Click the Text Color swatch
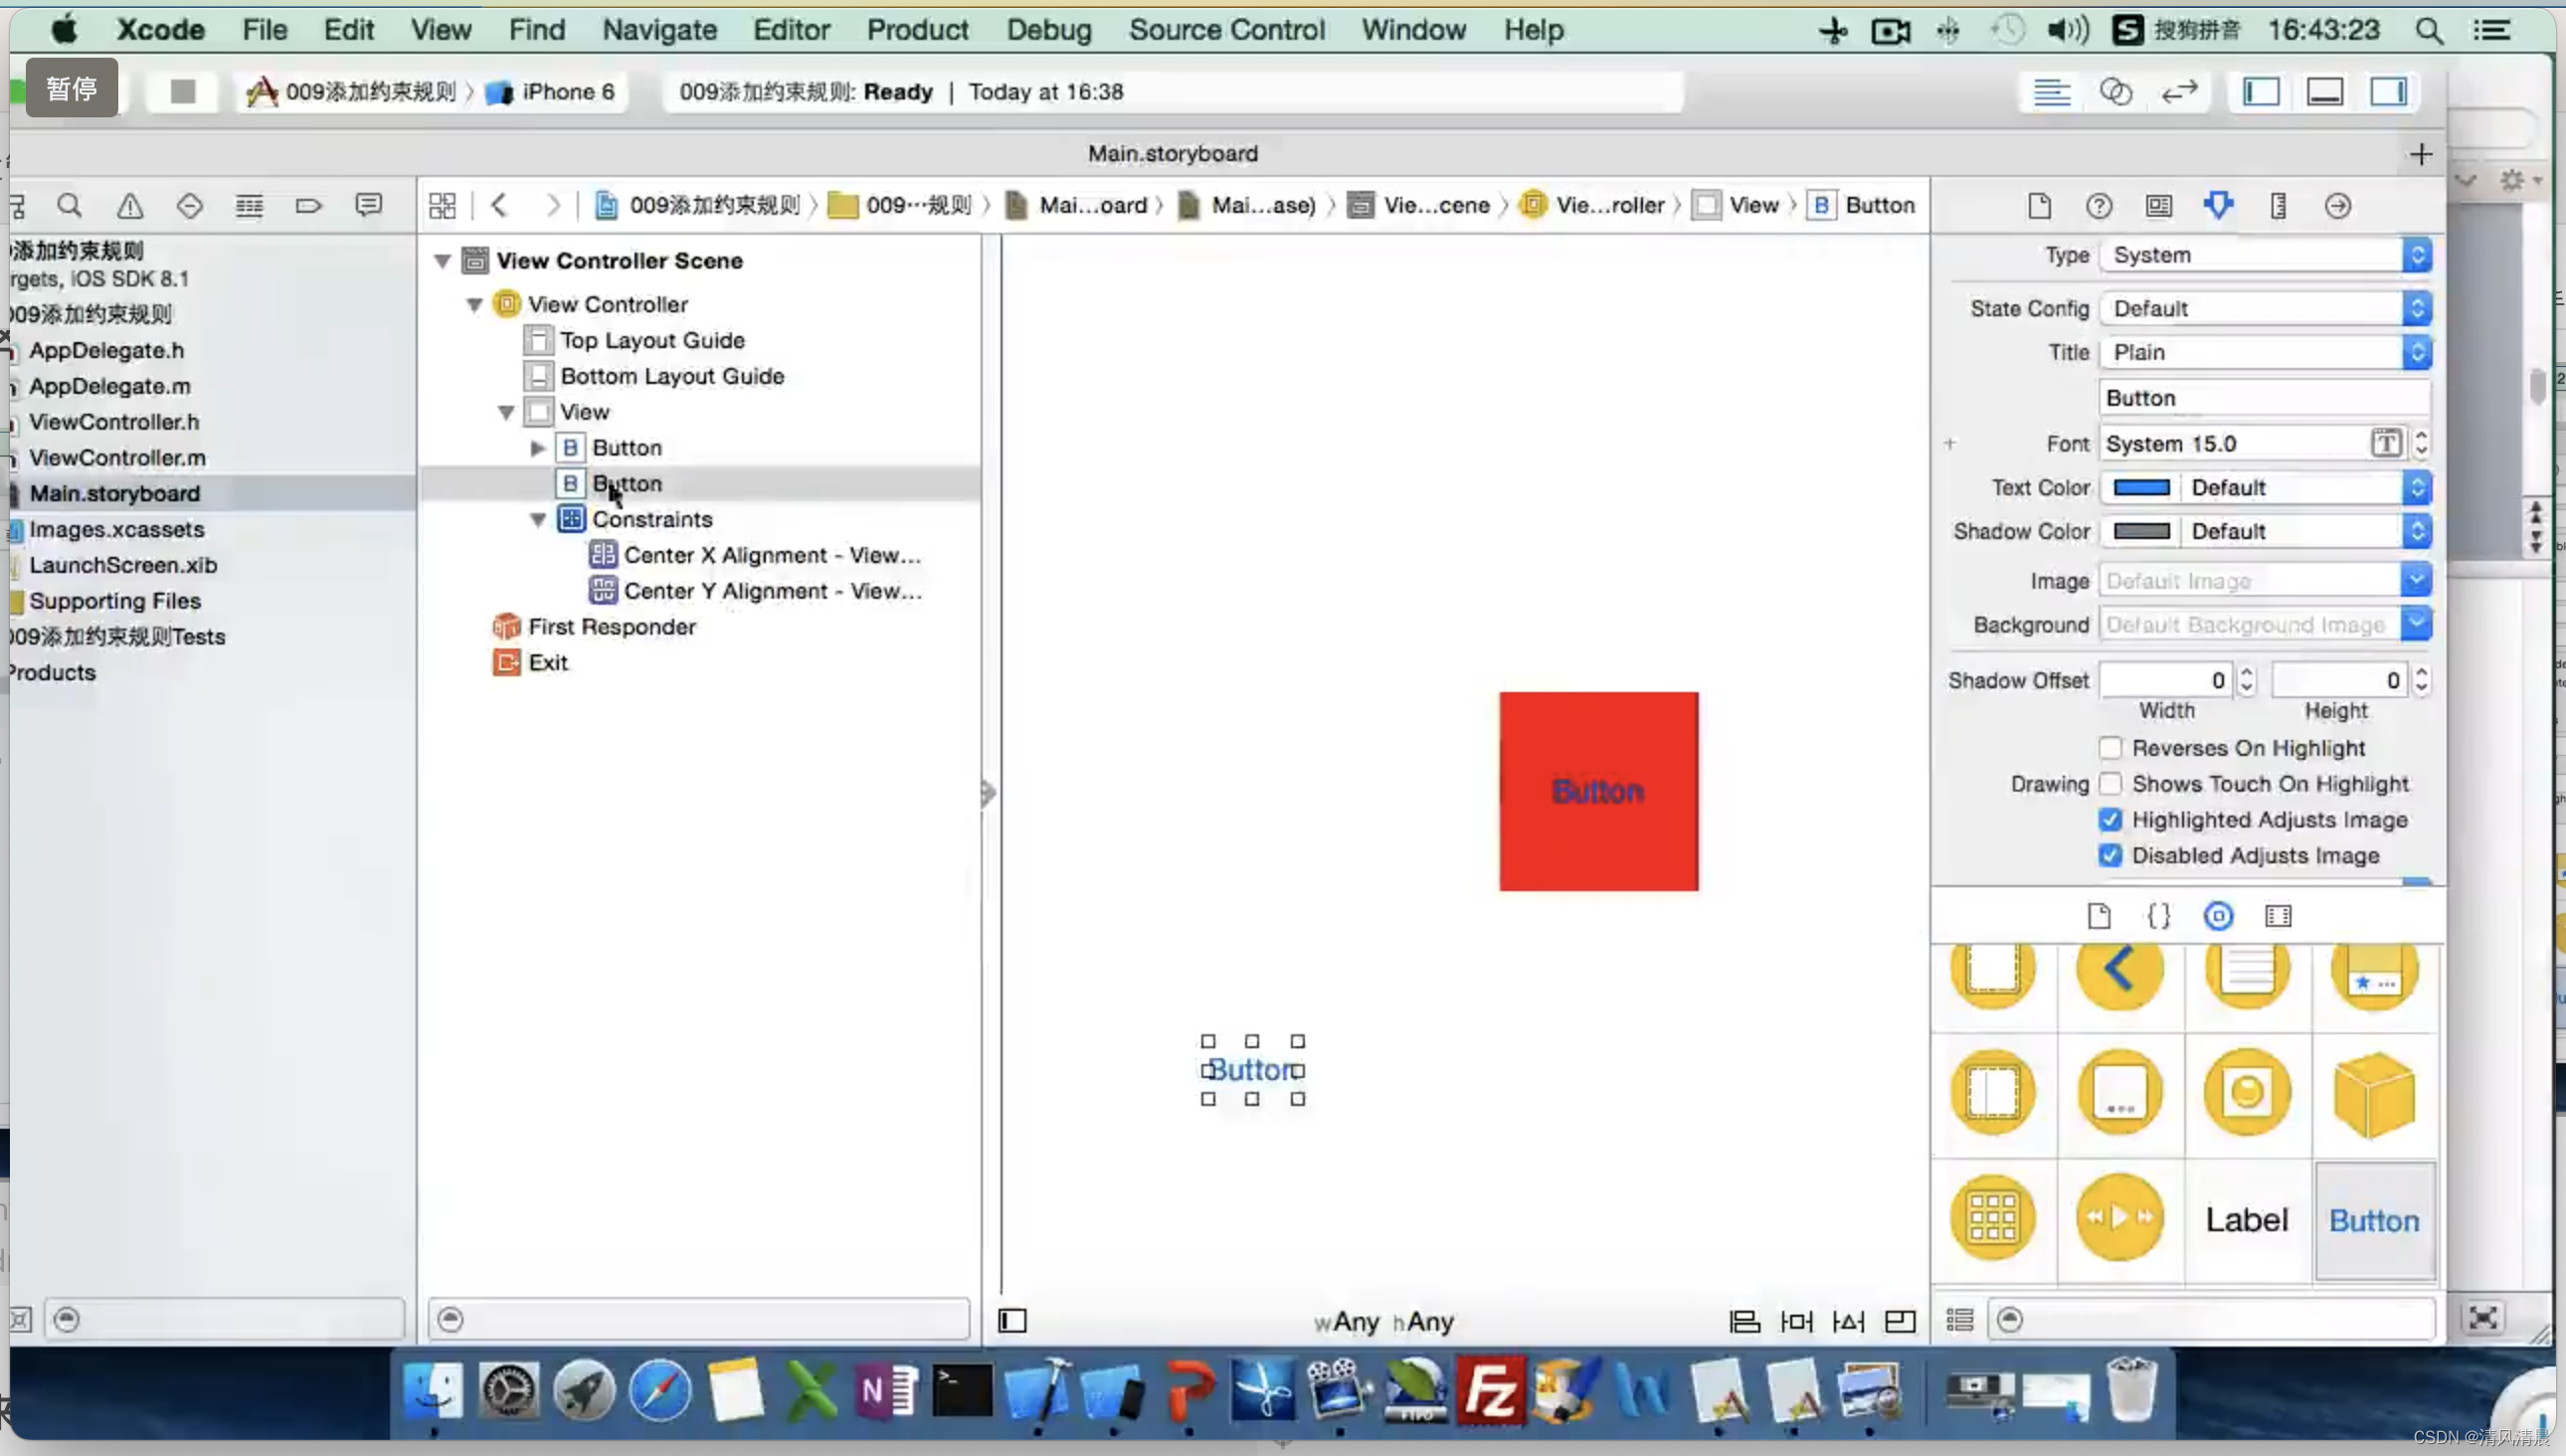This screenshot has height=1456, width=2566. coord(2141,488)
